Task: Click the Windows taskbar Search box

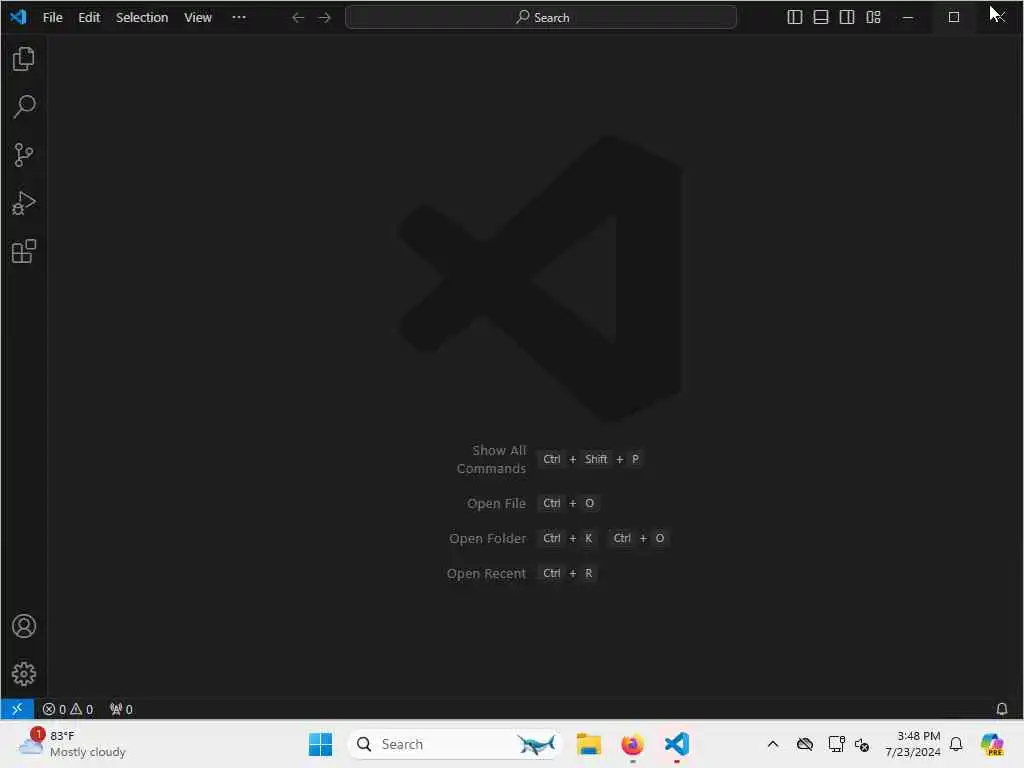Action: tap(455, 744)
